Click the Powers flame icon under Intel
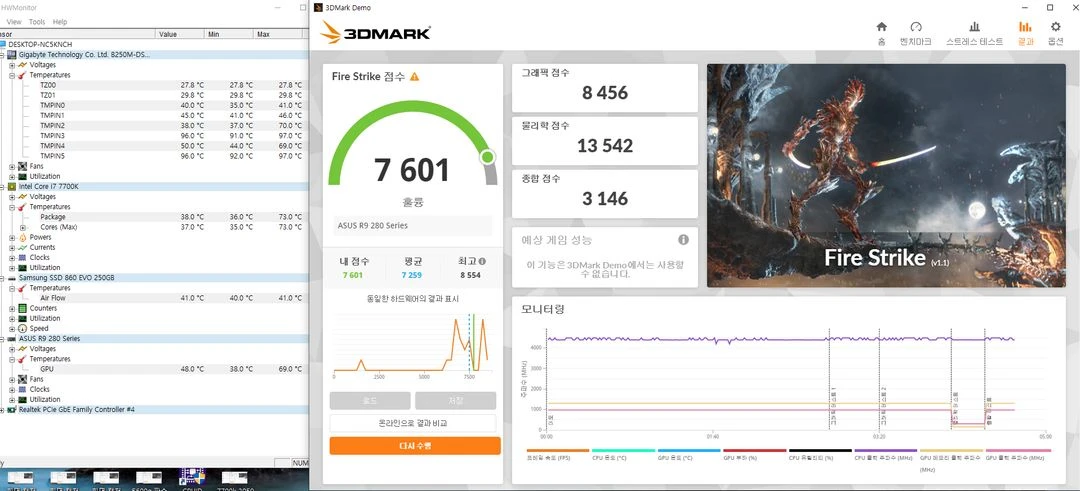This screenshot has height=491, width=1080. pyautogui.click(x=23, y=237)
